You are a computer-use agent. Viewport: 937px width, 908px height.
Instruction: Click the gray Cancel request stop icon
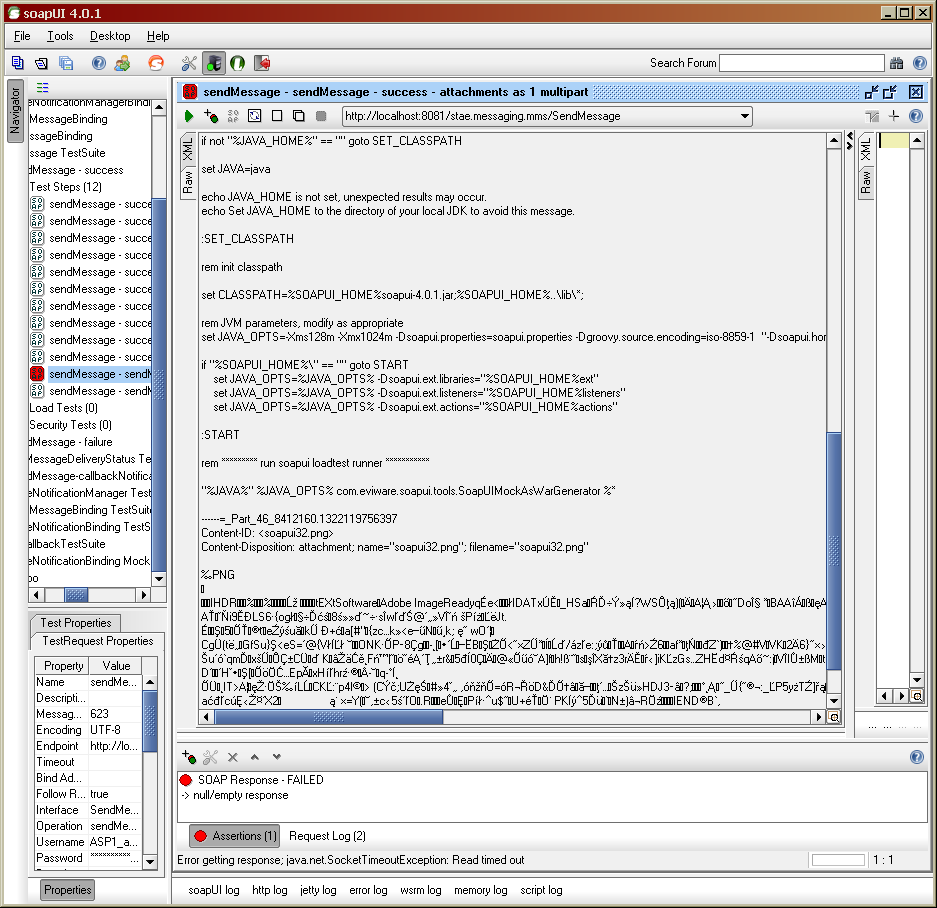coord(321,117)
